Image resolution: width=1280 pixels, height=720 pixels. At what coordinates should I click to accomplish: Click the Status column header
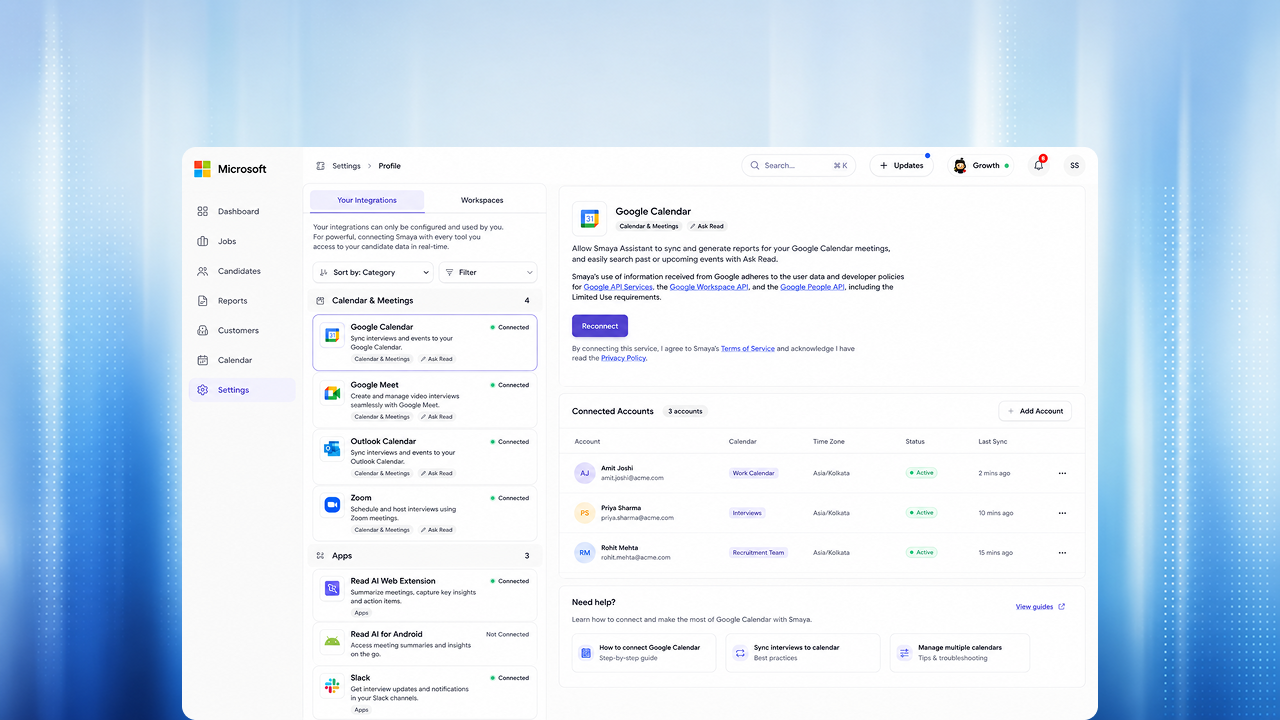915,441
